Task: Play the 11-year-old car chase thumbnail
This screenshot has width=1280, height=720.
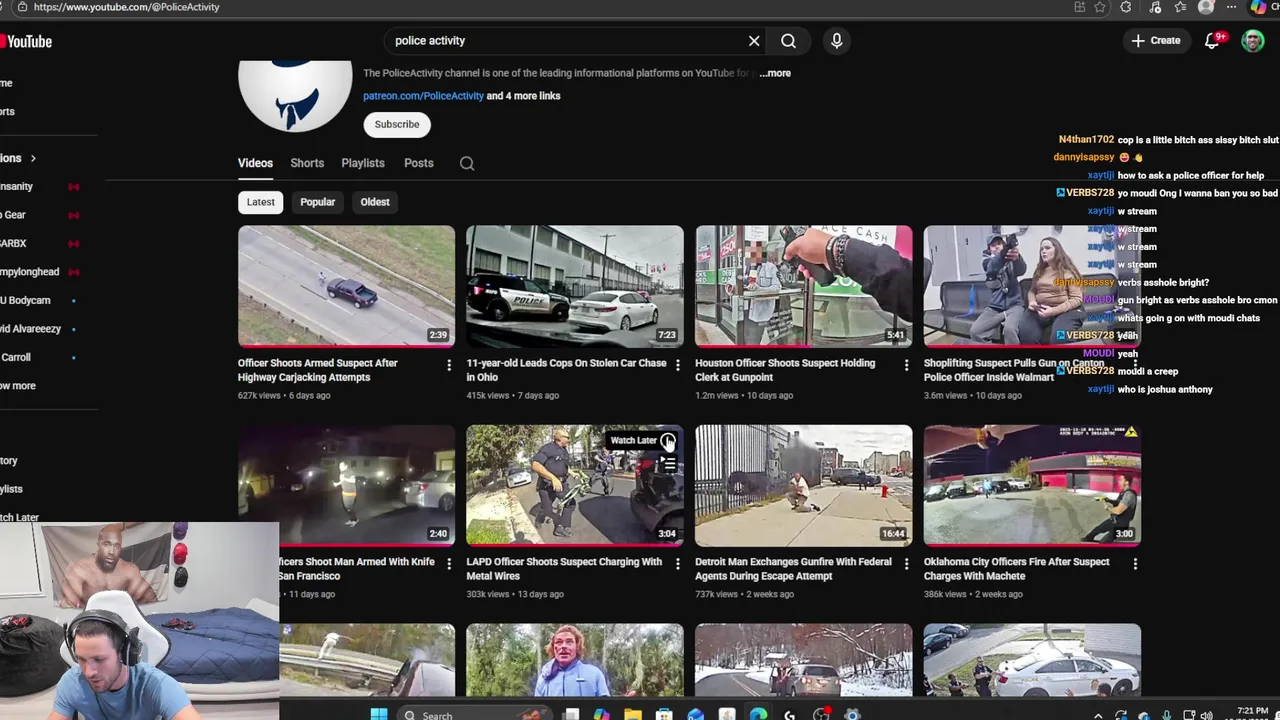Action: click(x=574, y=286)
